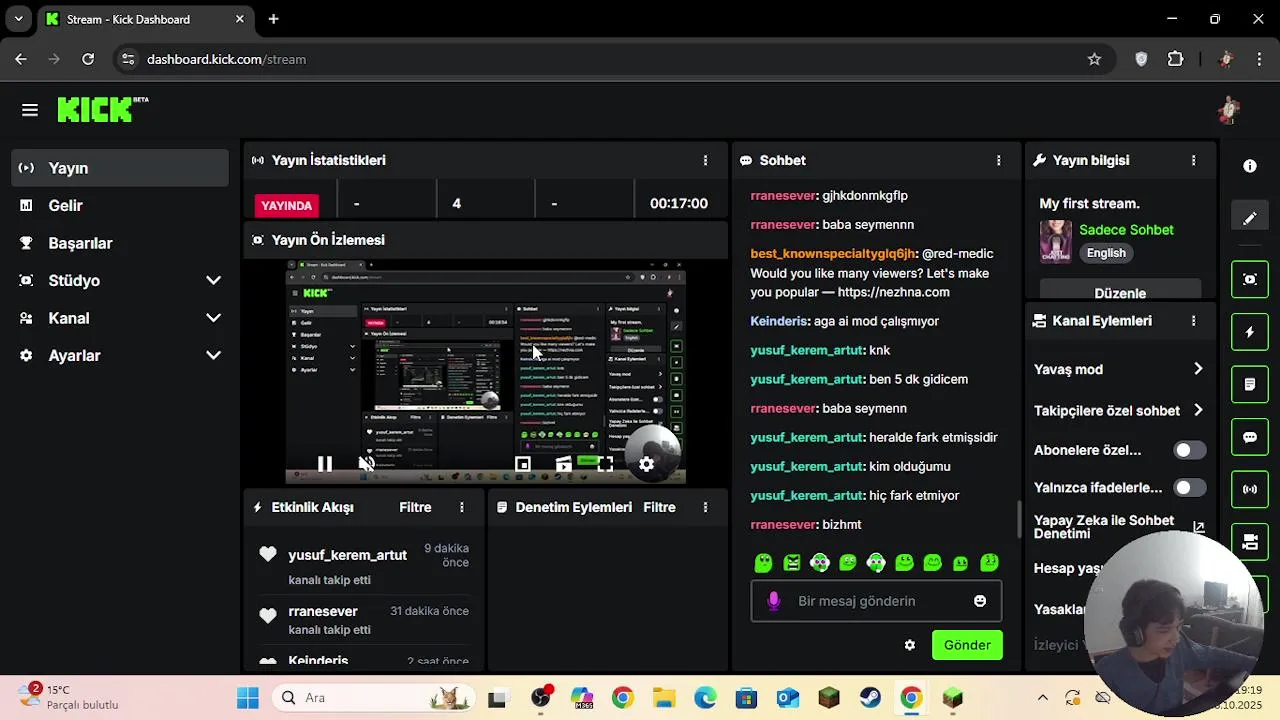
Task: Open the browser extensions puzzle icon
Action: click(x=1176, y=59)
